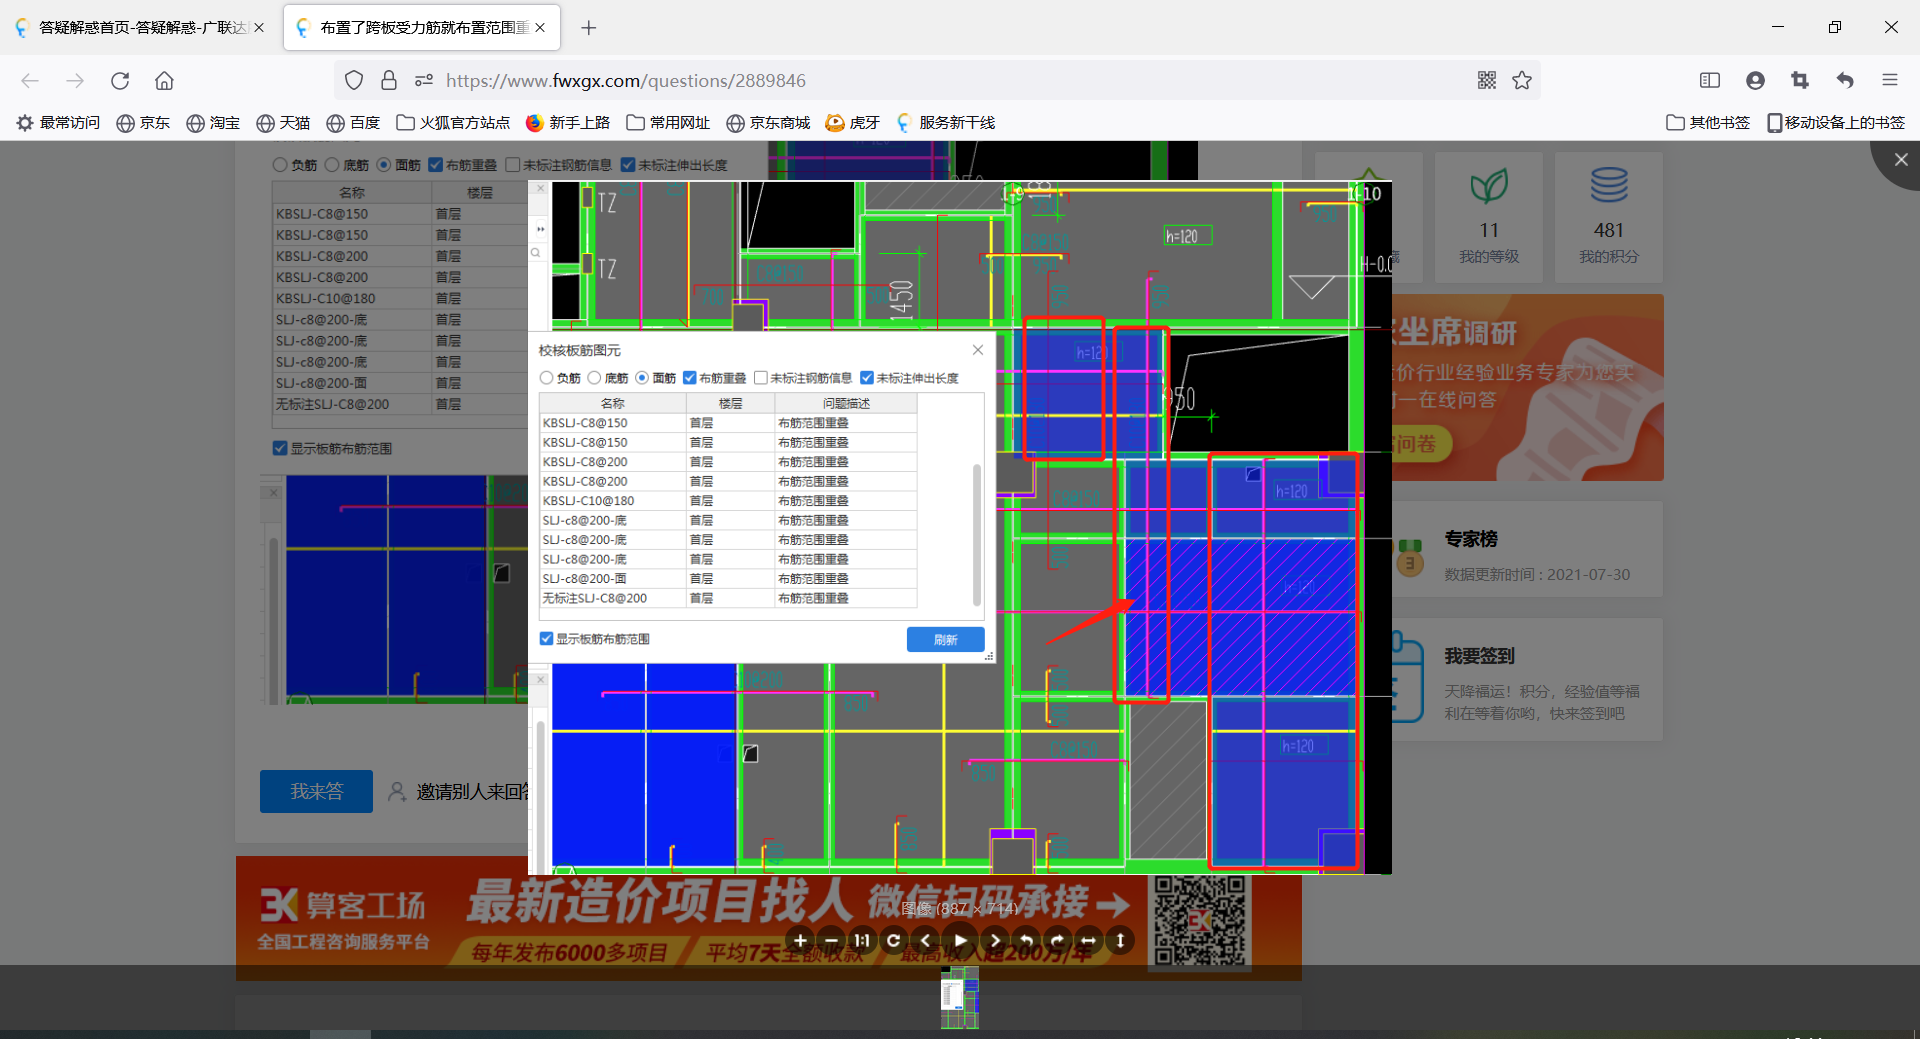1920x1039 pixels.
Task: Open the 京东 bookmark
Action: click(x=143, y=123)
